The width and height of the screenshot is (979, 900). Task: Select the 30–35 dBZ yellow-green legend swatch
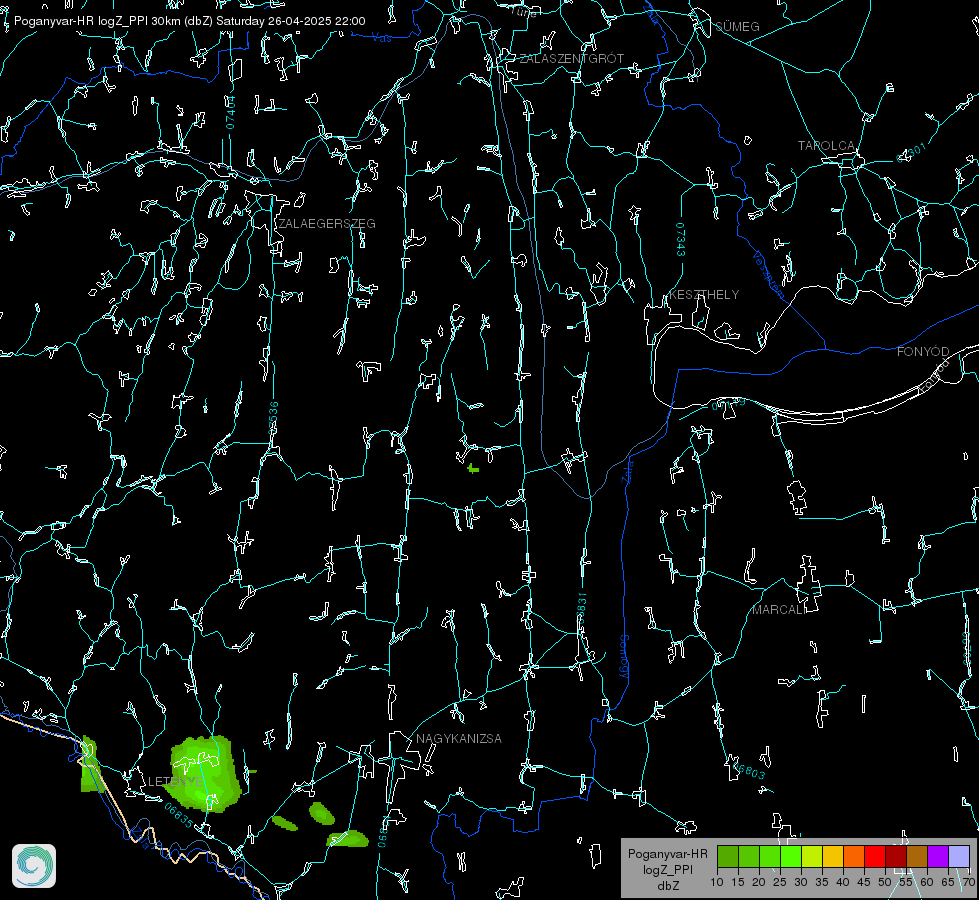tap(812, 856)
